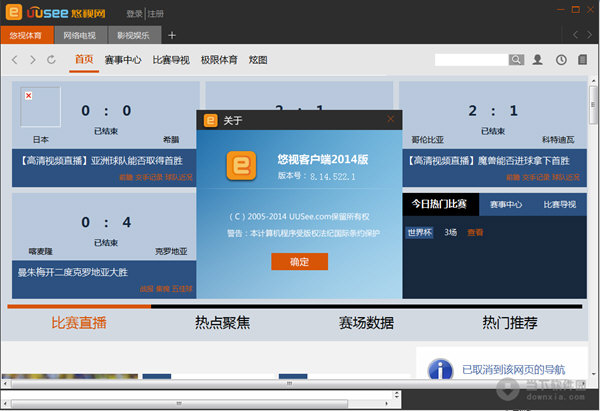Open the 首页 navigation item
The image size is (600, 411).
coord(84,59)
